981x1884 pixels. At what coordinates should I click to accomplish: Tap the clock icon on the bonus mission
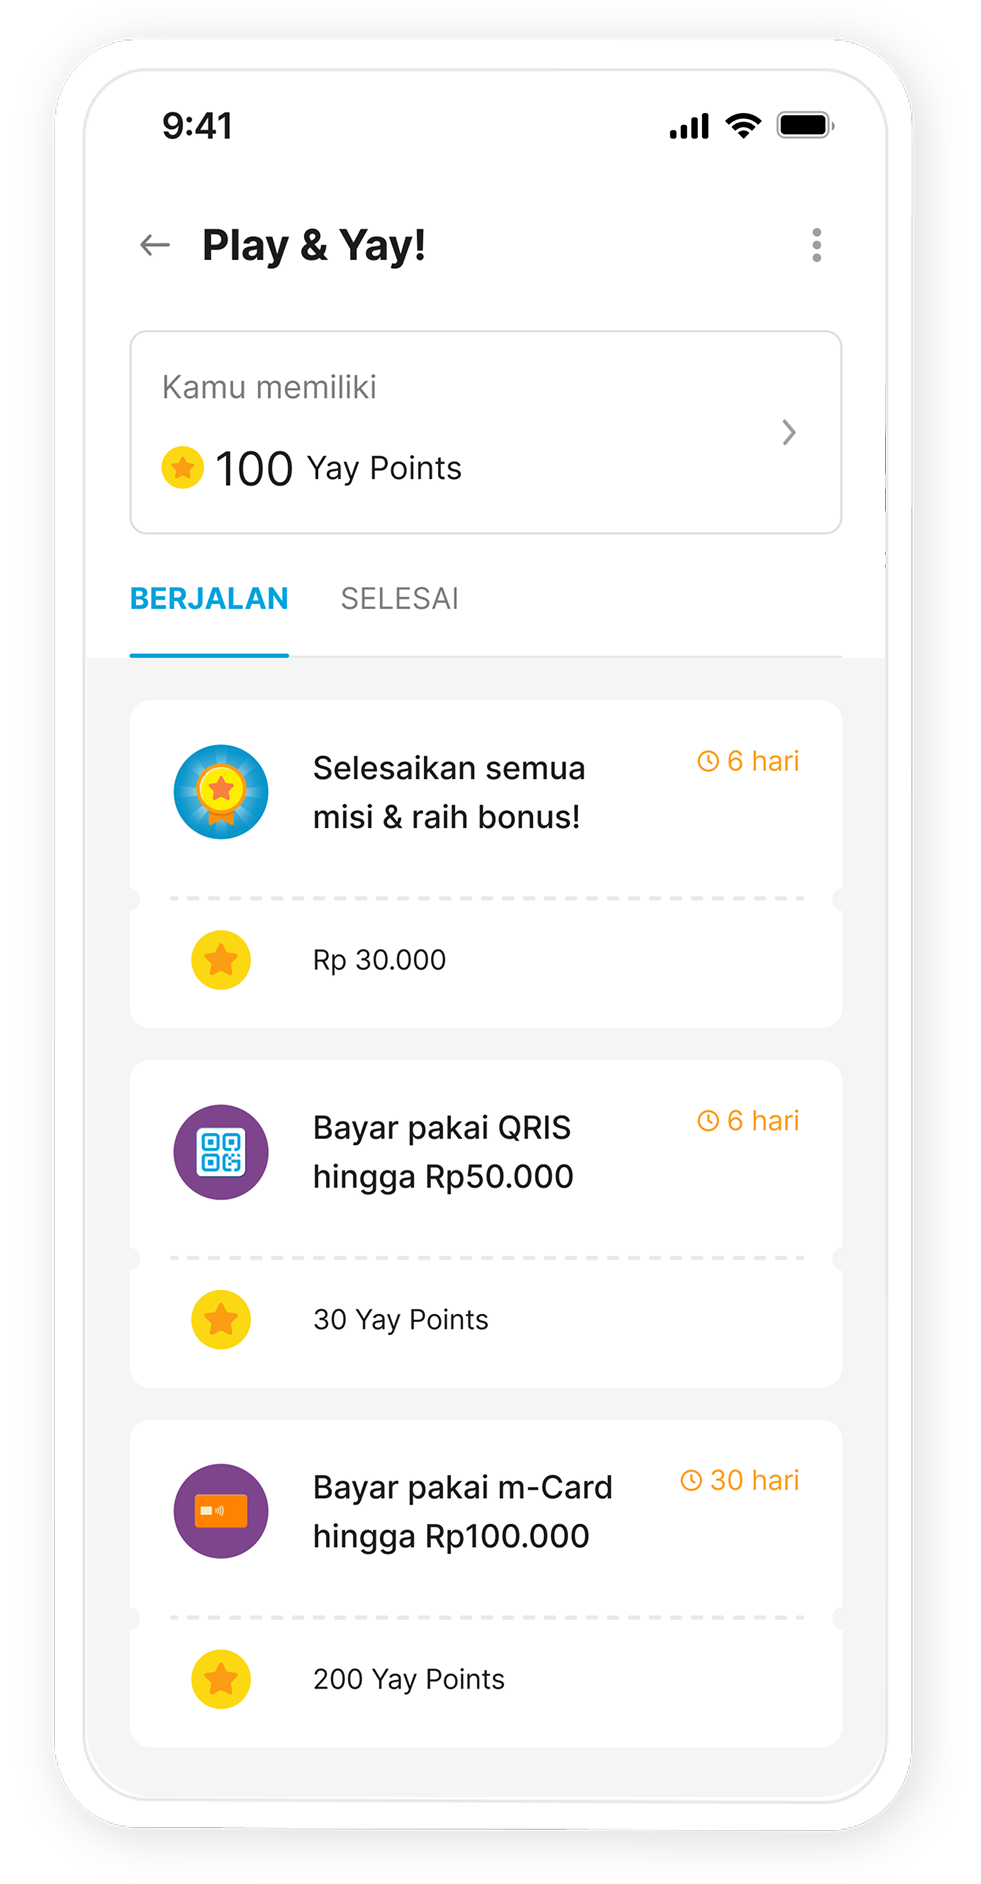[708, 762]
